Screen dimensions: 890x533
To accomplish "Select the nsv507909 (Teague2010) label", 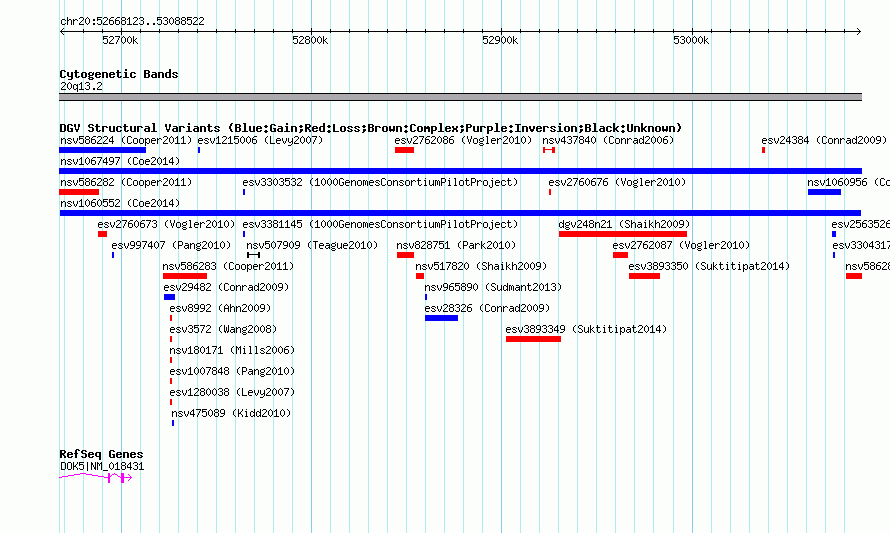I will coord(312,245).
